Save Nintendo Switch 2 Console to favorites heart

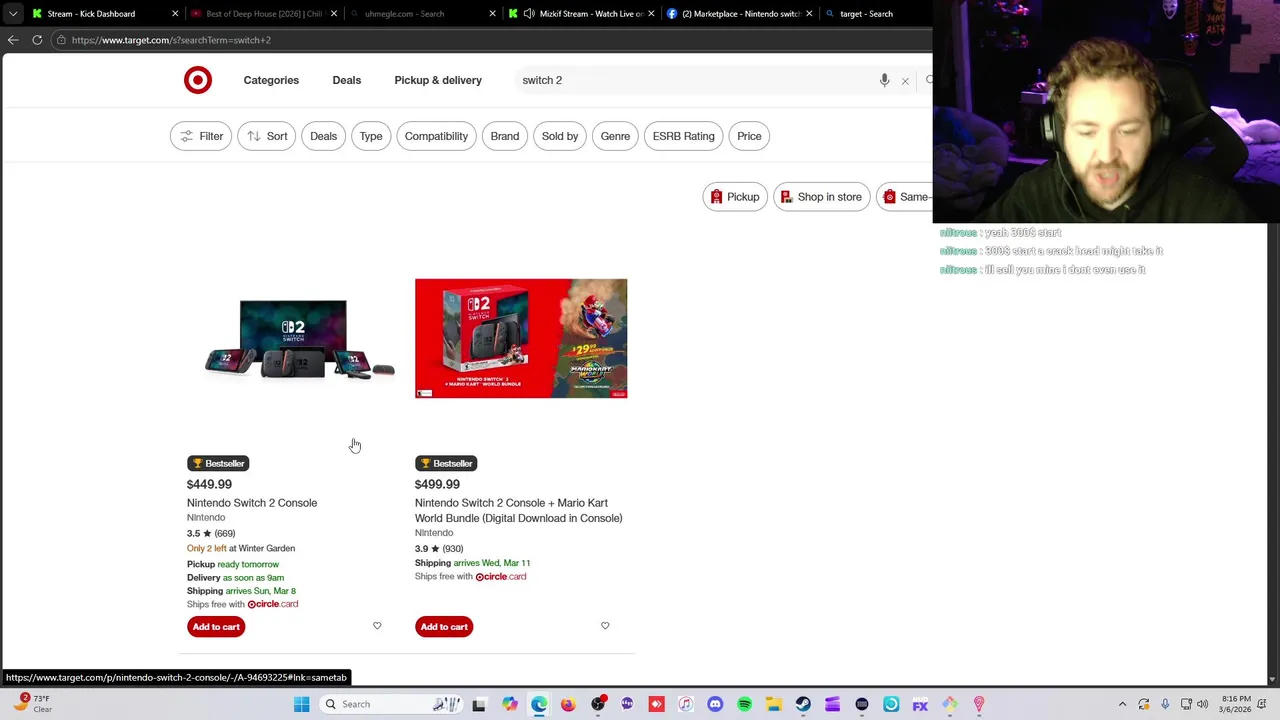(x=377, y=626)
